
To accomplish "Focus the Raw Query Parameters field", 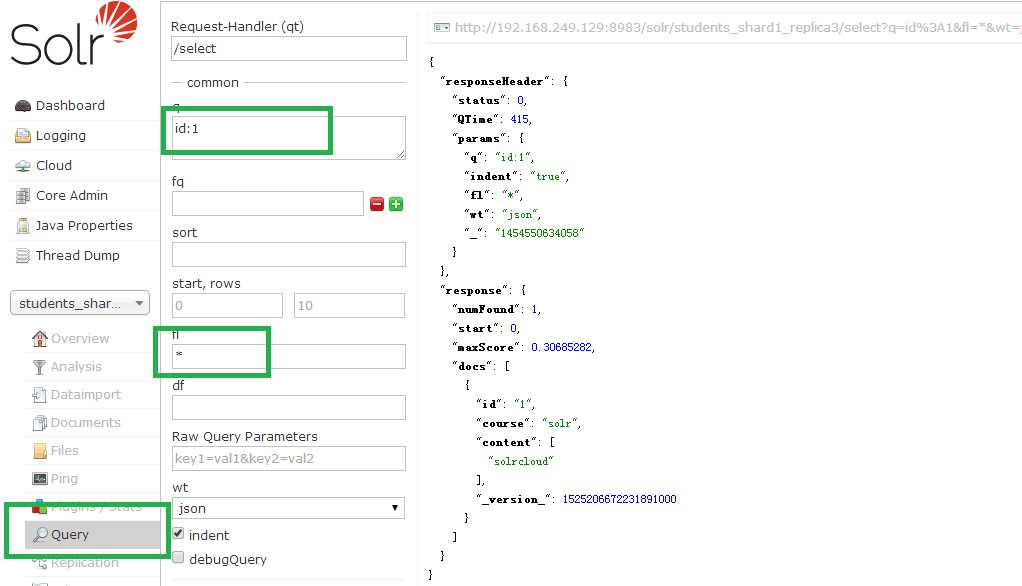I will [x=289, y=458].
